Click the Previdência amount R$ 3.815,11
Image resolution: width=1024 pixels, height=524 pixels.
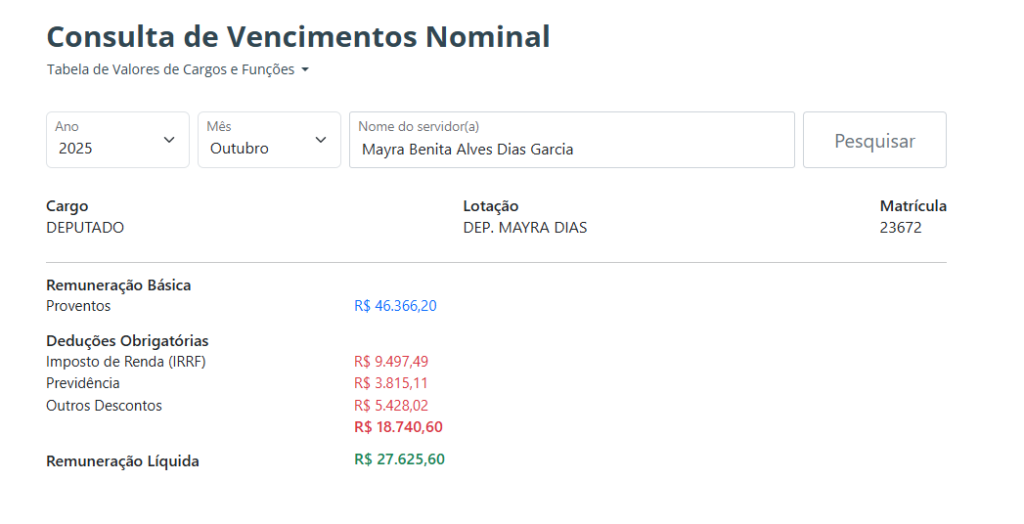pos(391,384)
